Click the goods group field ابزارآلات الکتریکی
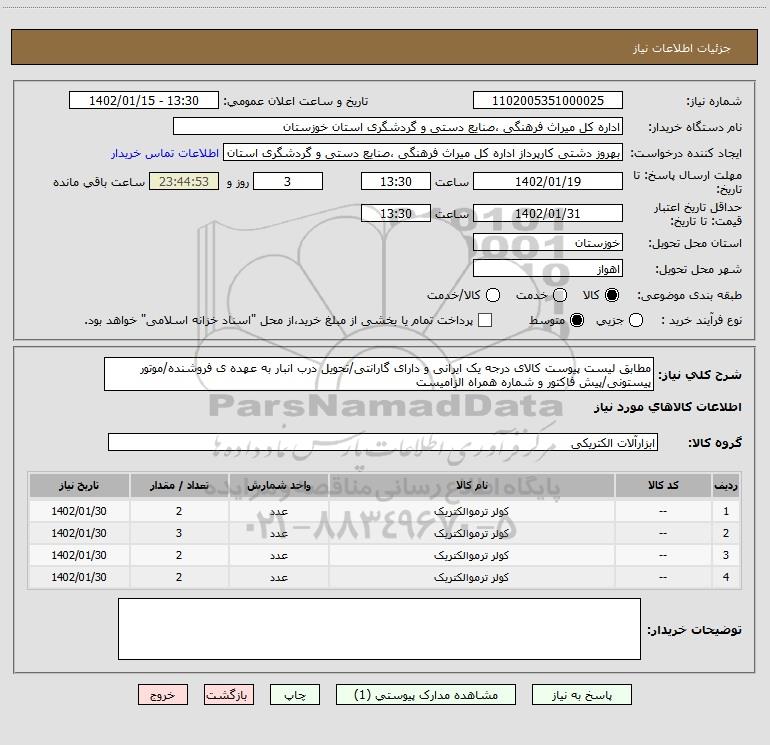Screen dimensions: 770x745 point(383,442)
